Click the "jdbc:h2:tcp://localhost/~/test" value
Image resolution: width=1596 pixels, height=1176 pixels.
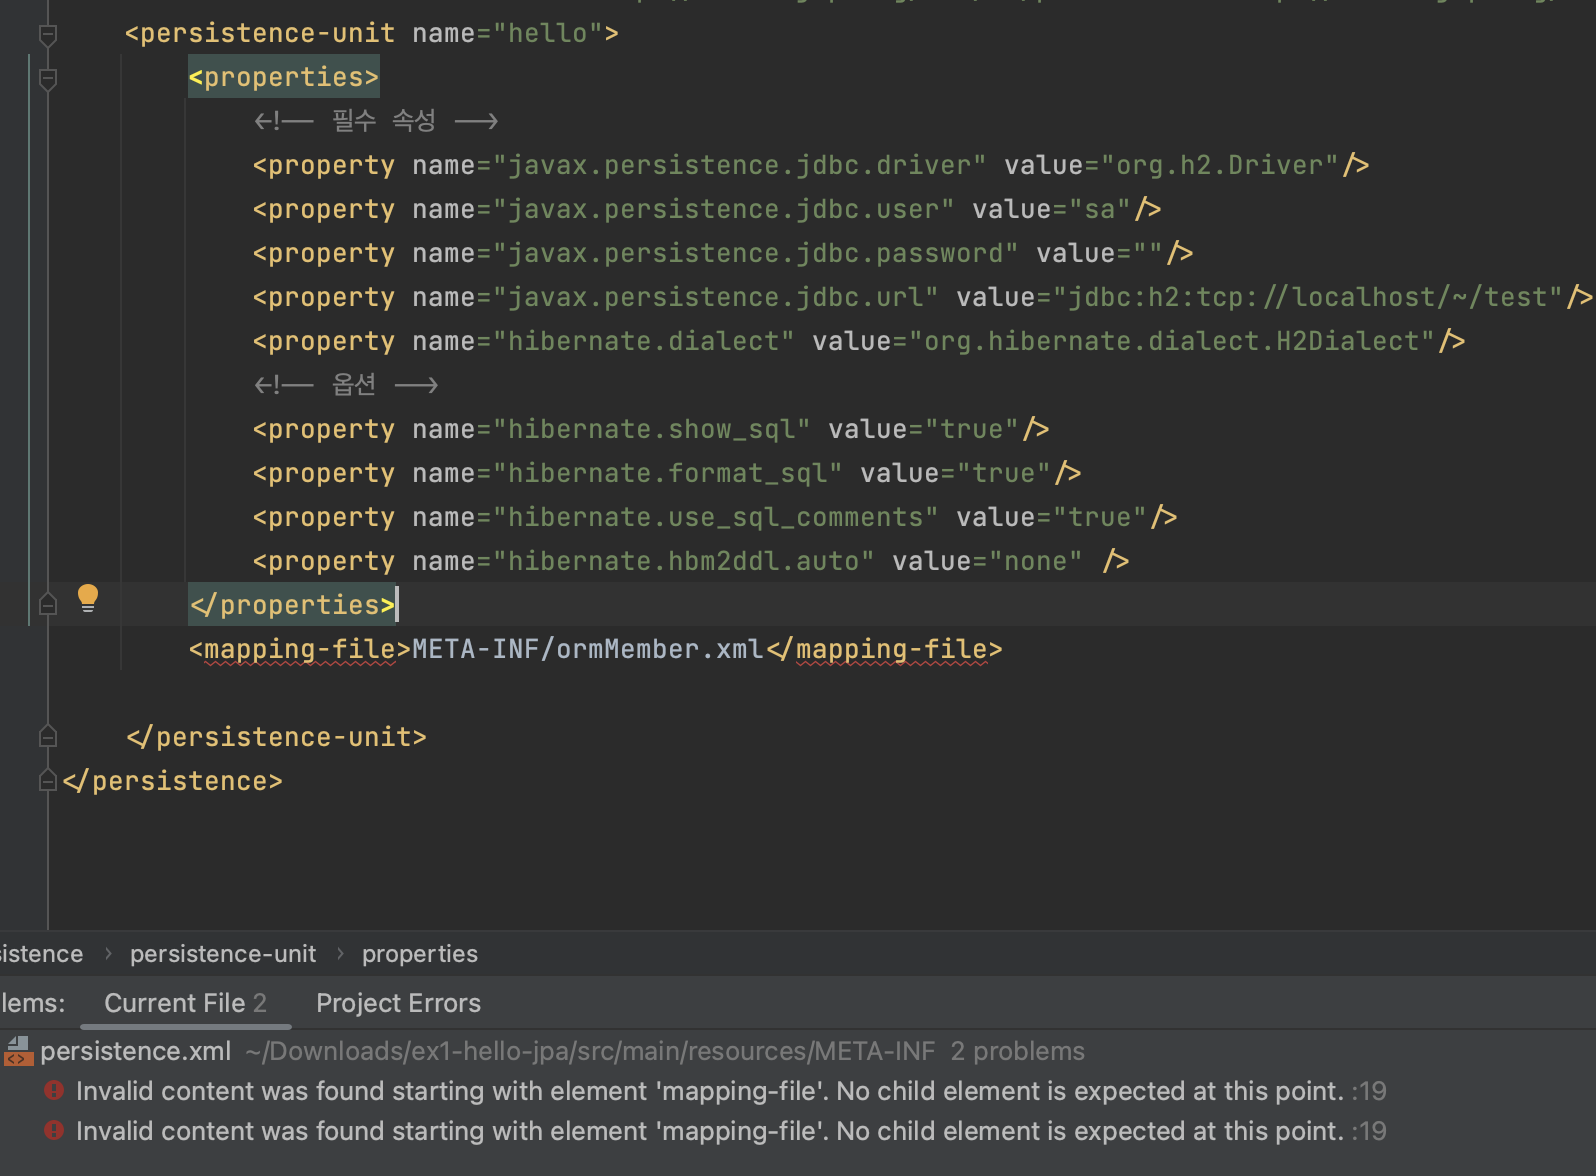1307,297
